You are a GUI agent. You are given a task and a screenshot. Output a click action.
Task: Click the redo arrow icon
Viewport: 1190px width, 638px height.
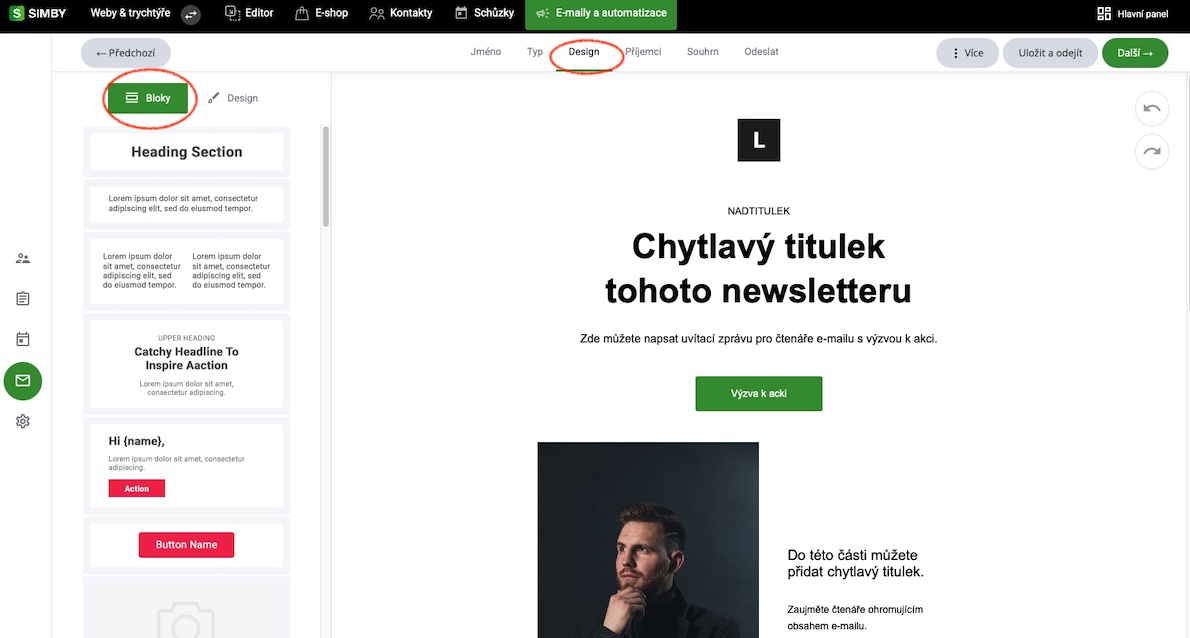[x=1151, y=152]
